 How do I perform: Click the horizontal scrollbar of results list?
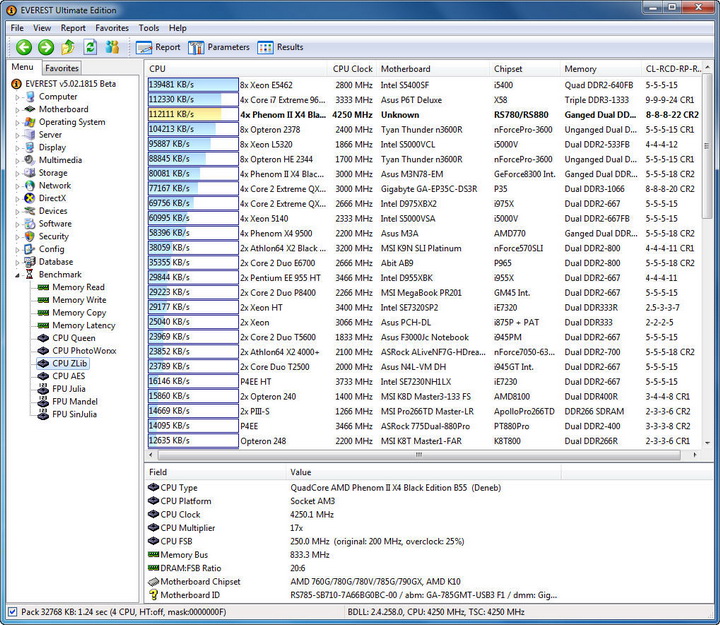419,455
